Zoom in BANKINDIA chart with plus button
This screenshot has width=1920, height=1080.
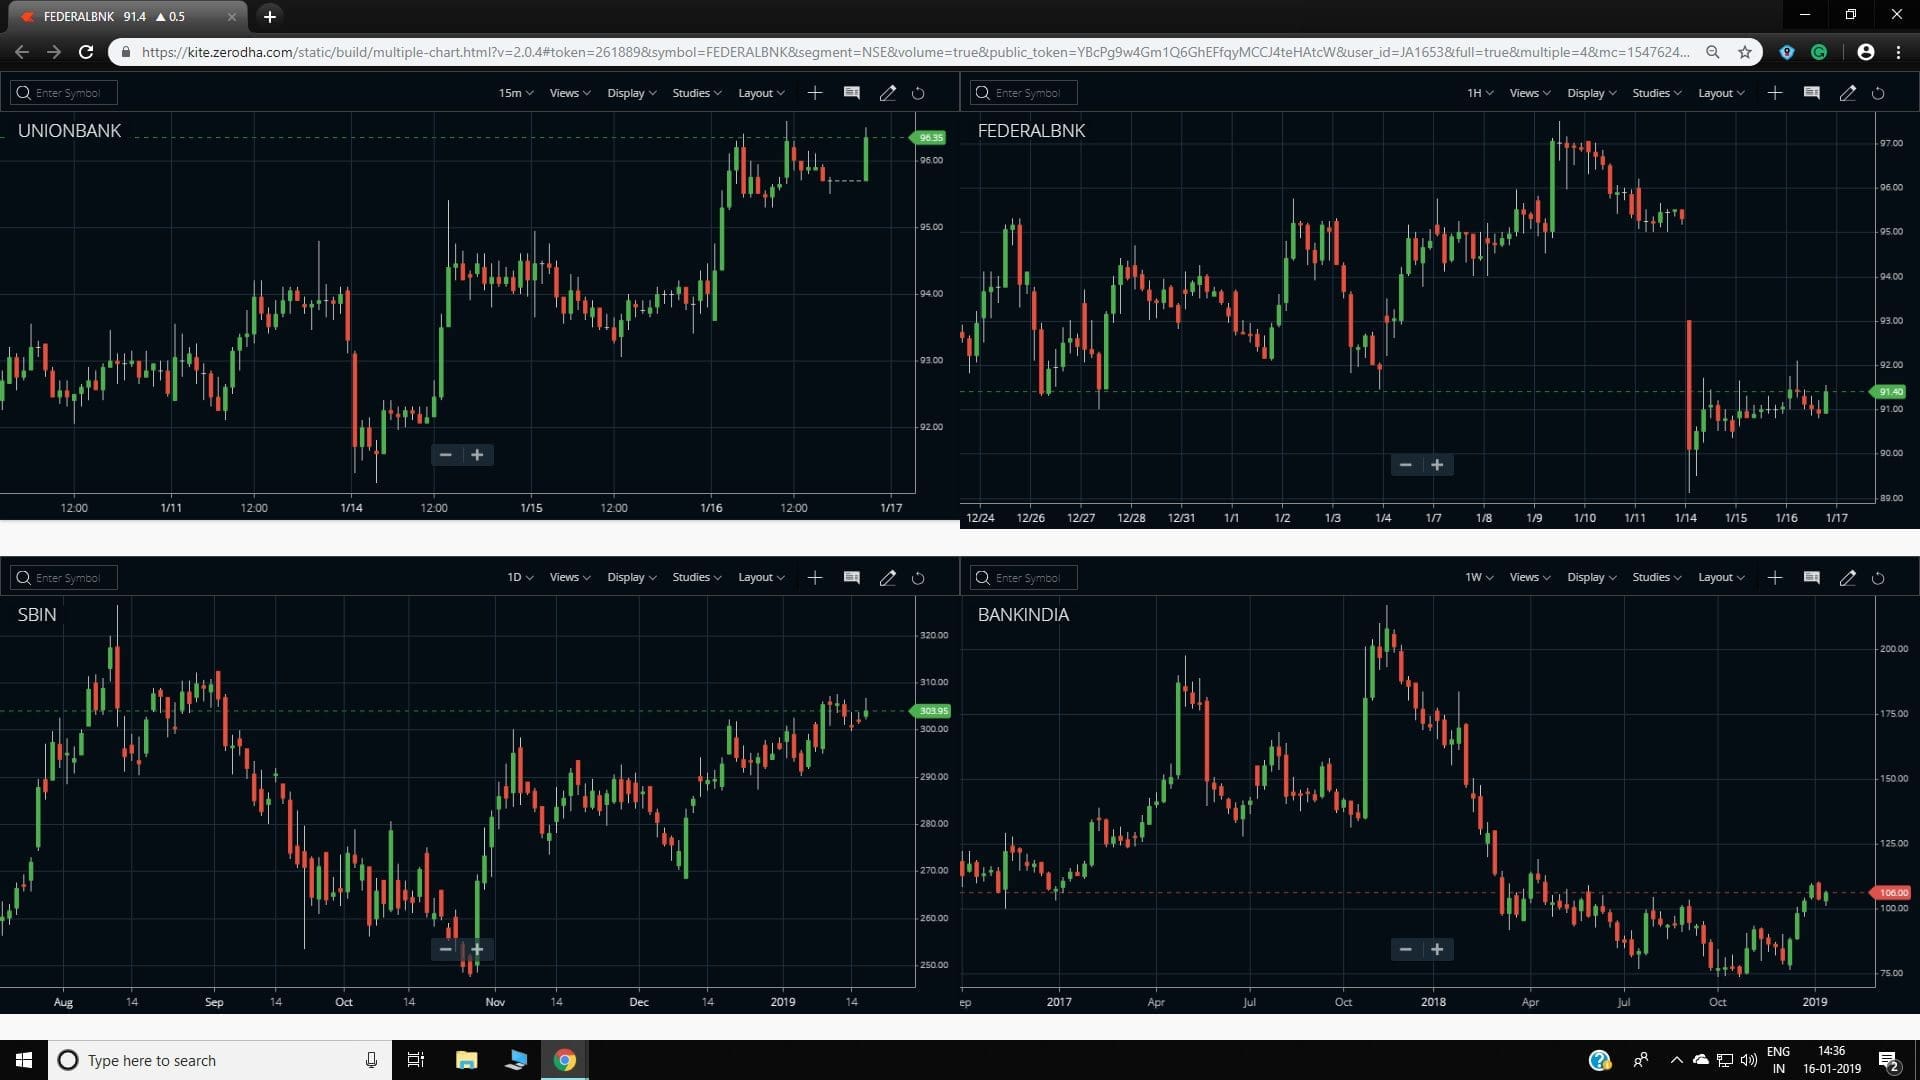pyautogui.click(x=1437, y=949)
